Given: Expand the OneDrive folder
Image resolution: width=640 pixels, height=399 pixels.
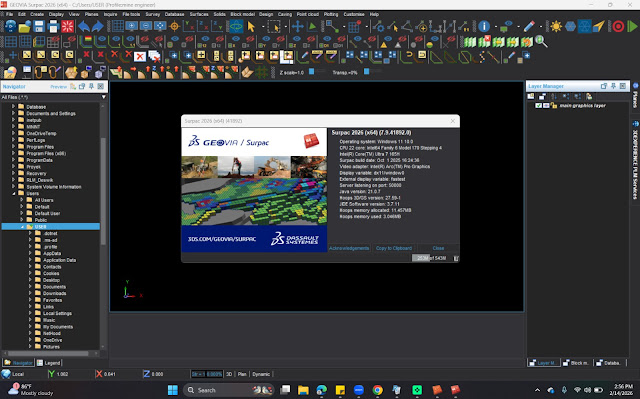Looking at the screenshot, I should (x=30, y=340).
